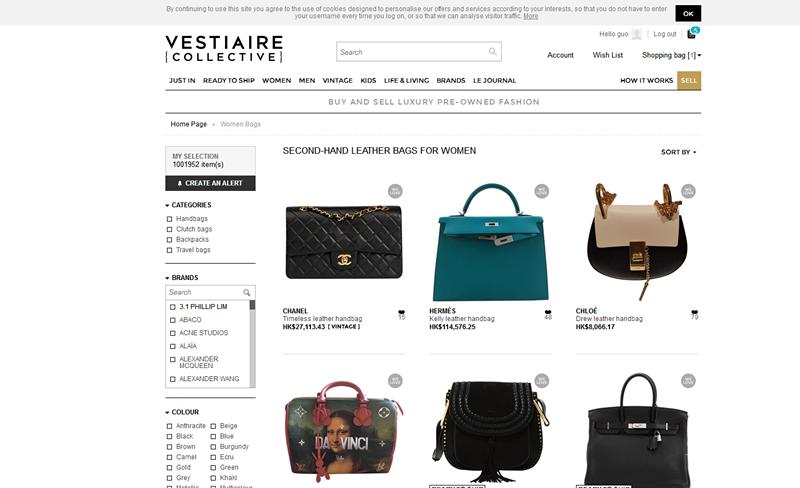The width and height of the screenshot is (800, 488).
Task: Click the user avatar next to Hello guo
Action: click(636, 34)
